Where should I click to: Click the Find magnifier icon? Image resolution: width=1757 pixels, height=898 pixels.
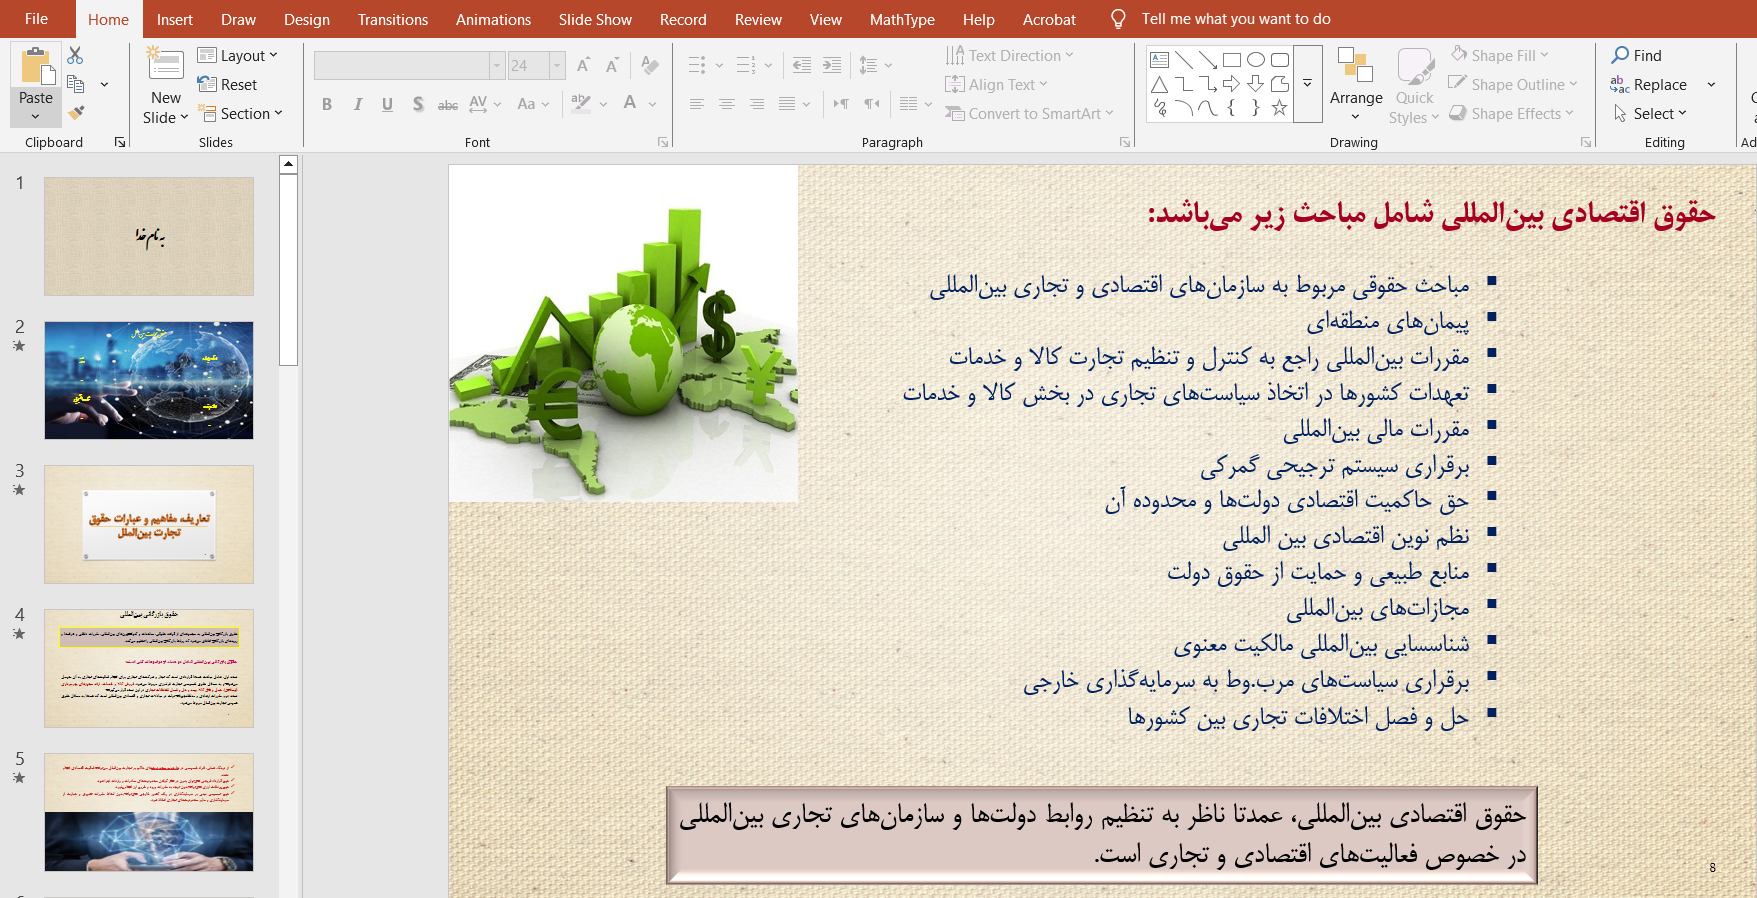pyautogui.click(x=1620, y=56)
